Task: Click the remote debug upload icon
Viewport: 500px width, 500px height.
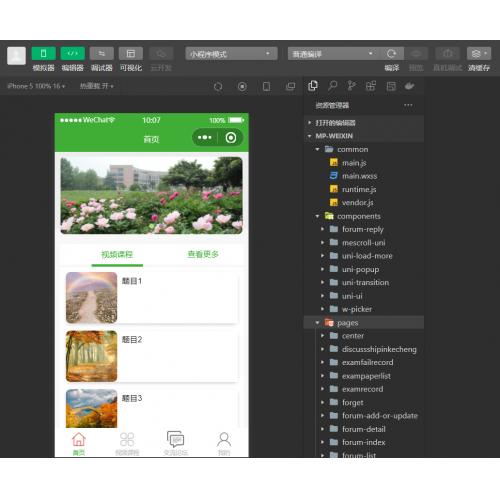Action: pos(447,54)
